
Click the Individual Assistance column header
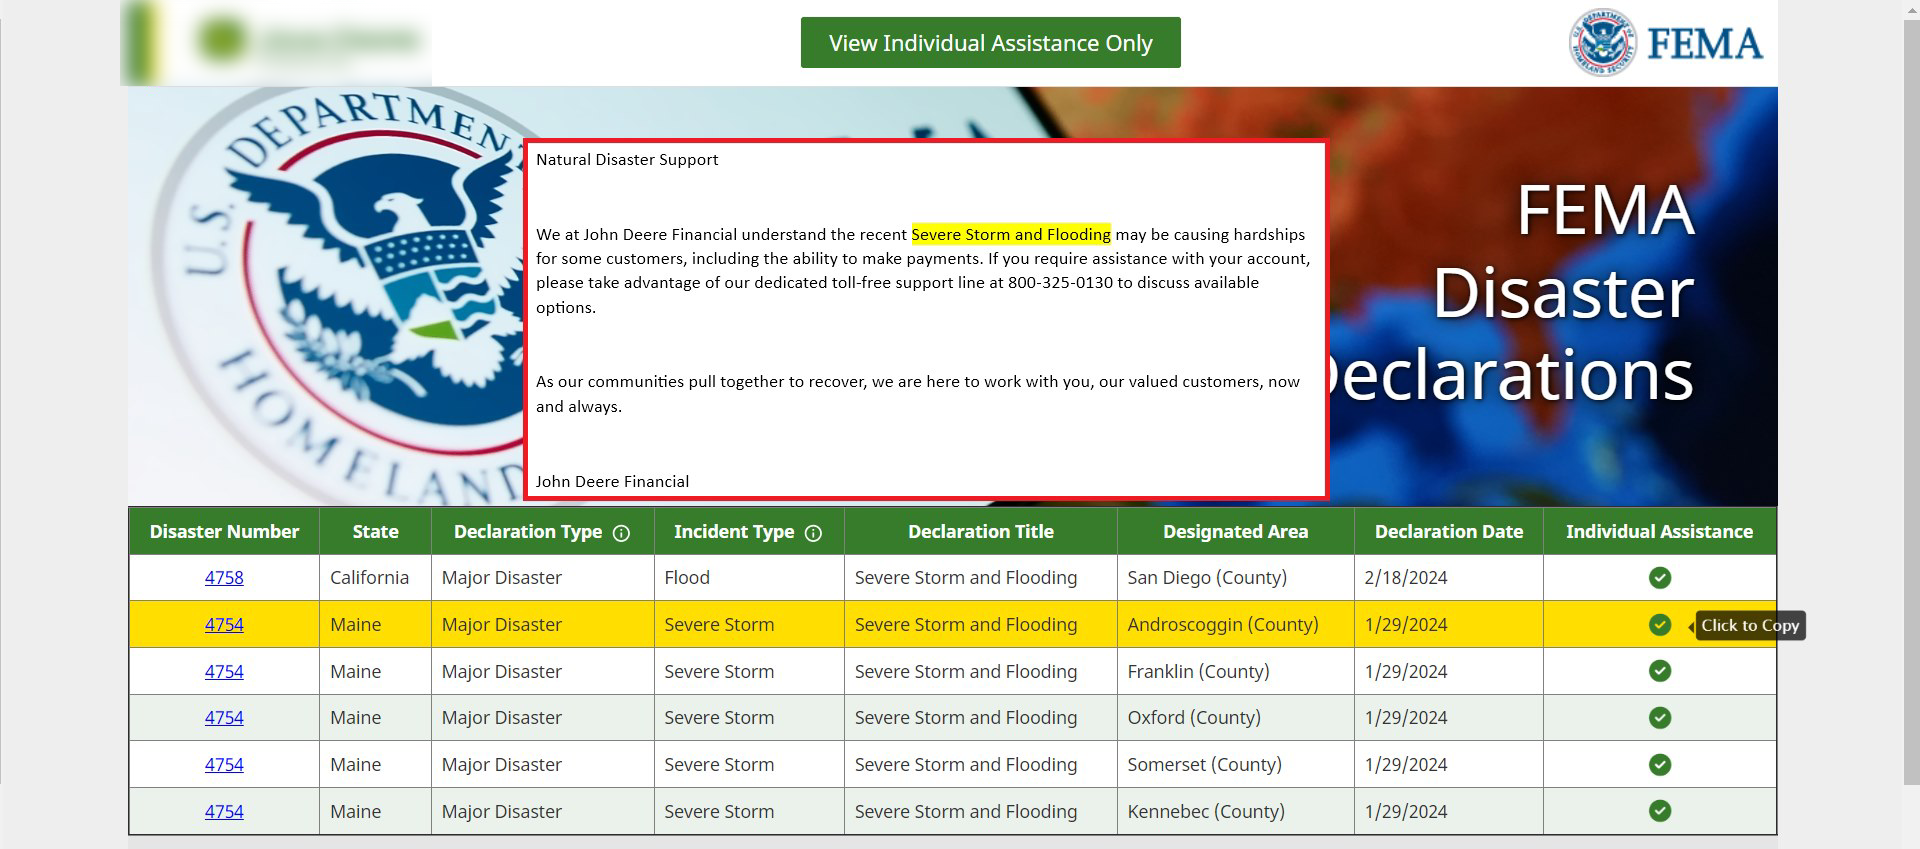pyautogui.click(x=1659, y=532)
